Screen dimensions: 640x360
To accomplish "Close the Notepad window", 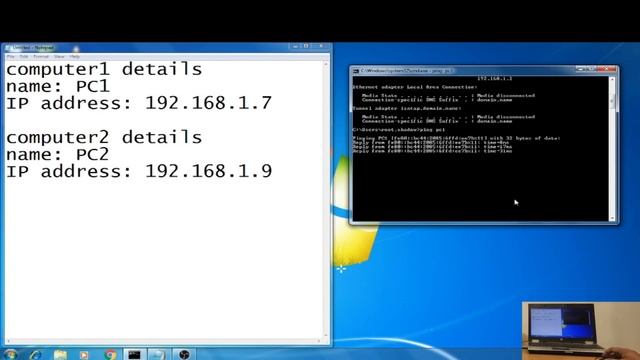I will (x=321, y=46).
